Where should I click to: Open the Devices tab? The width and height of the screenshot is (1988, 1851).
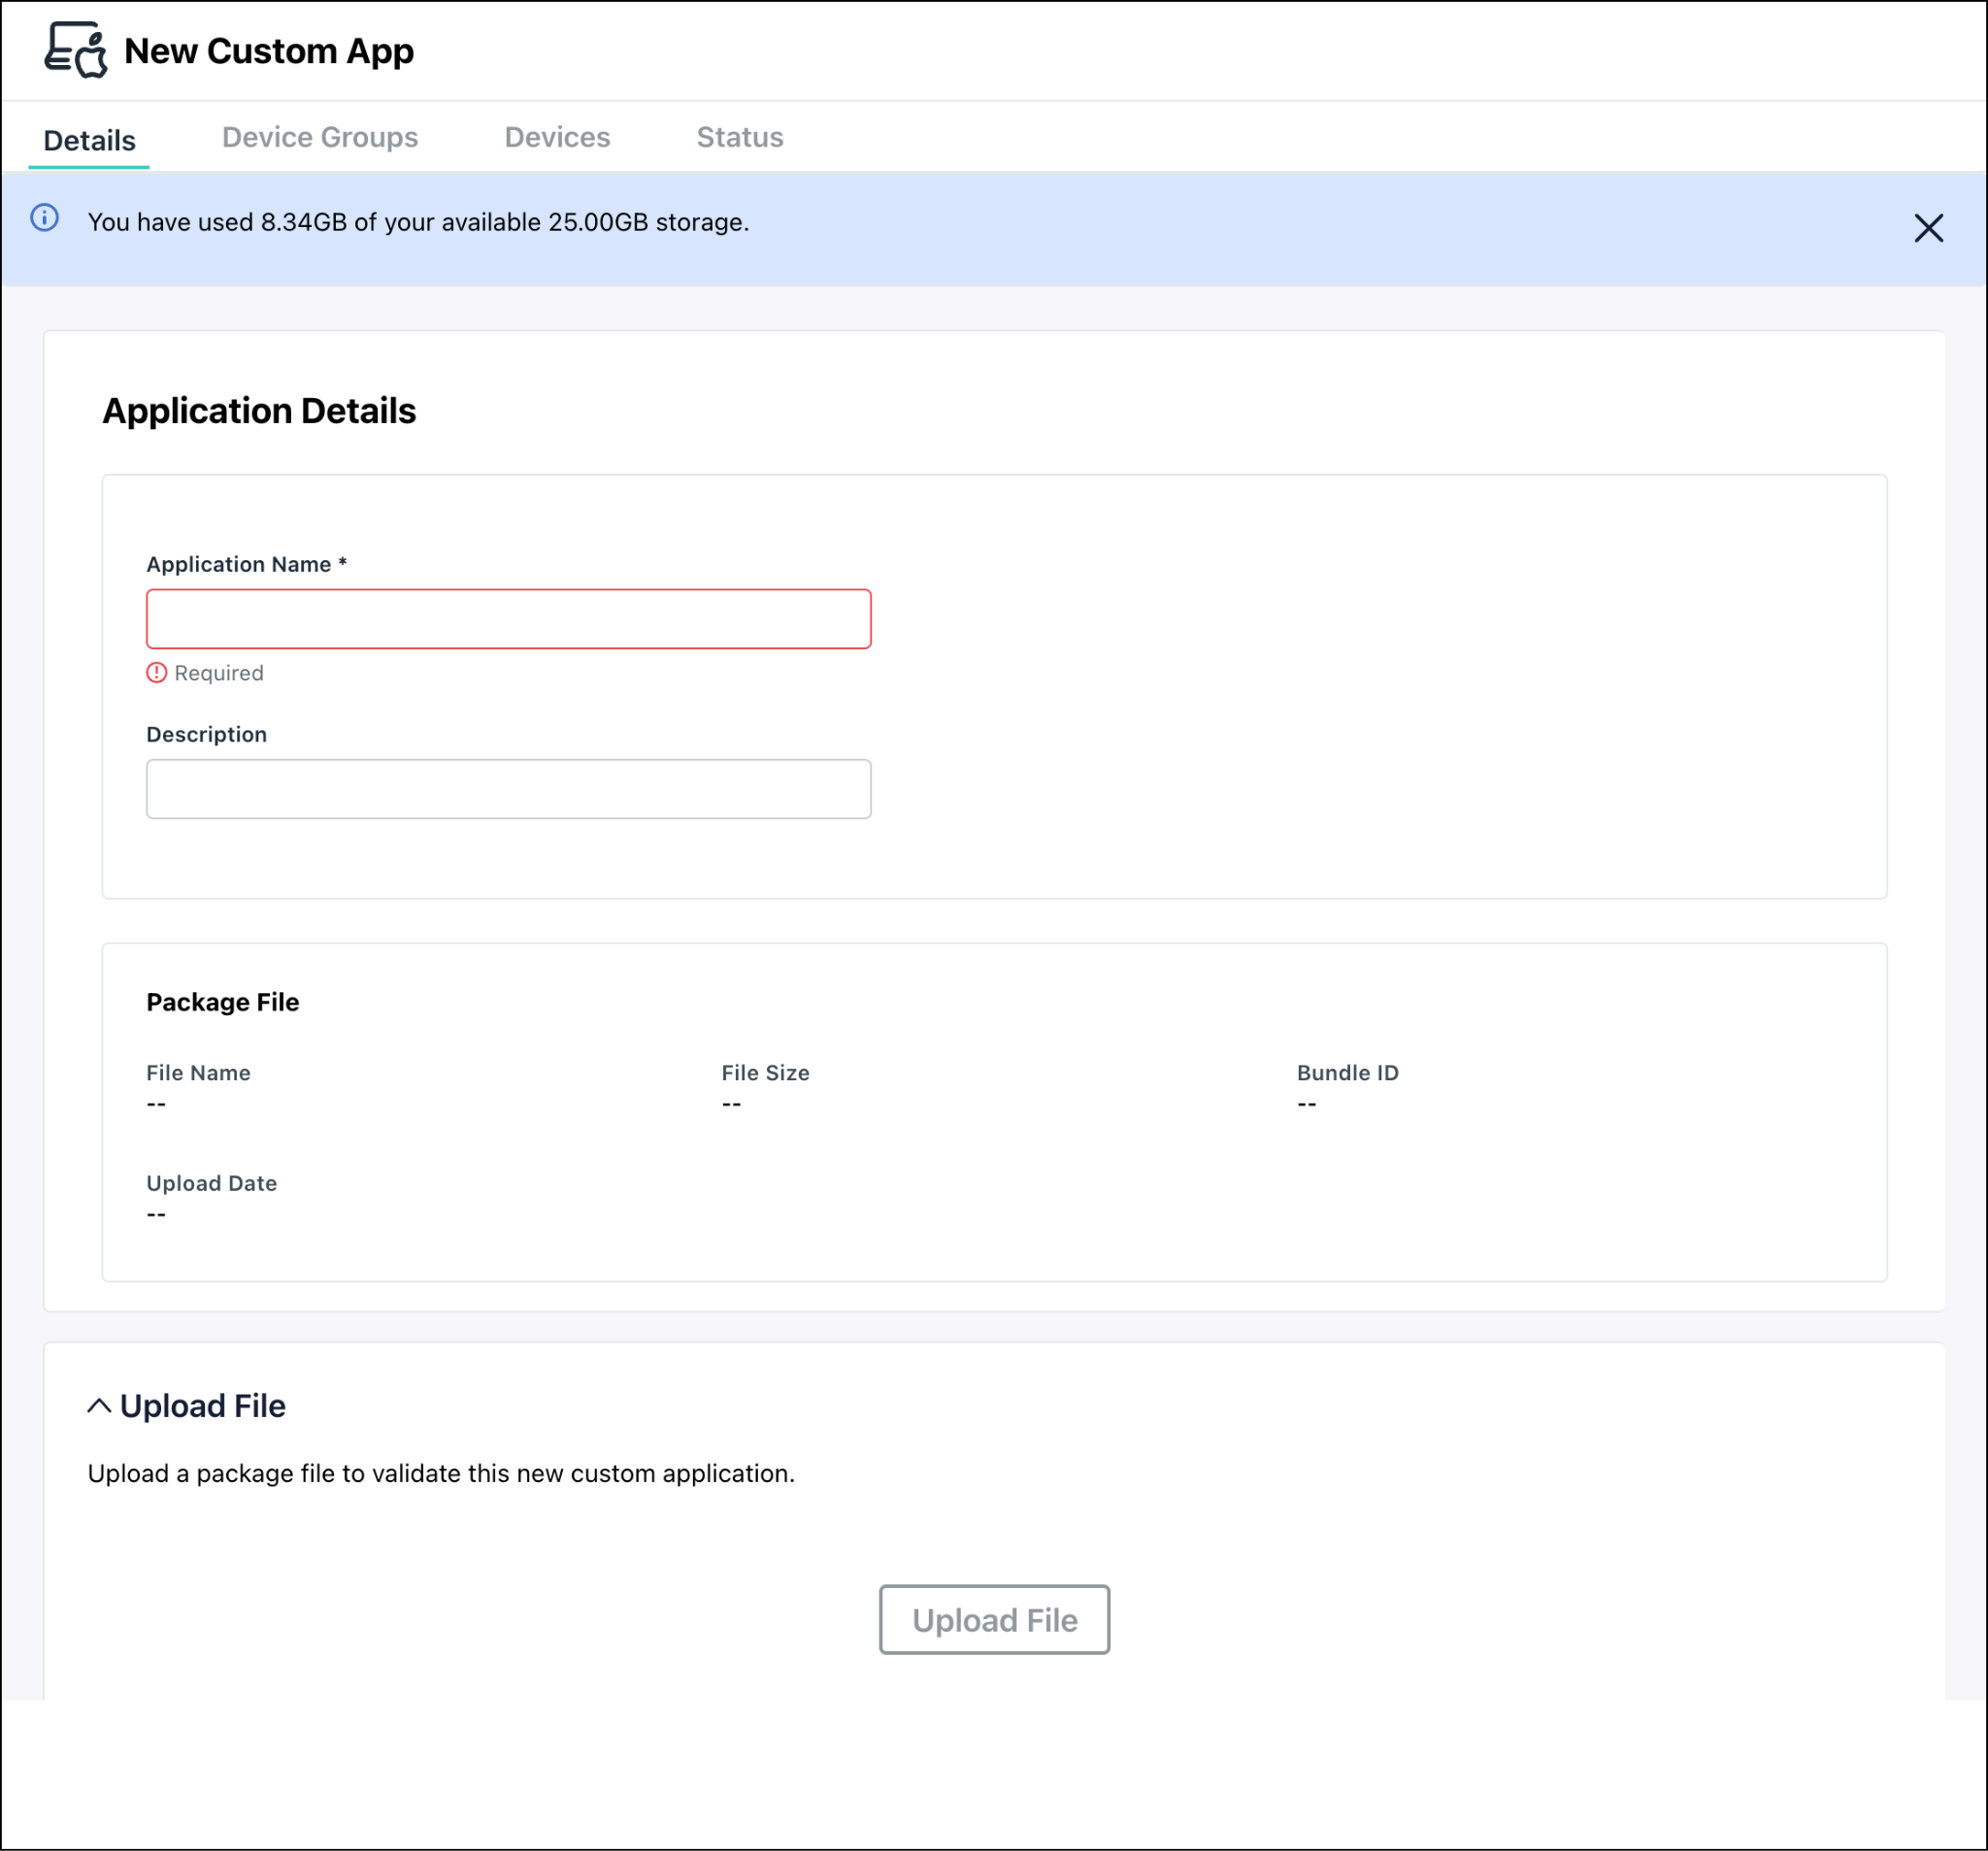point(557,137)
